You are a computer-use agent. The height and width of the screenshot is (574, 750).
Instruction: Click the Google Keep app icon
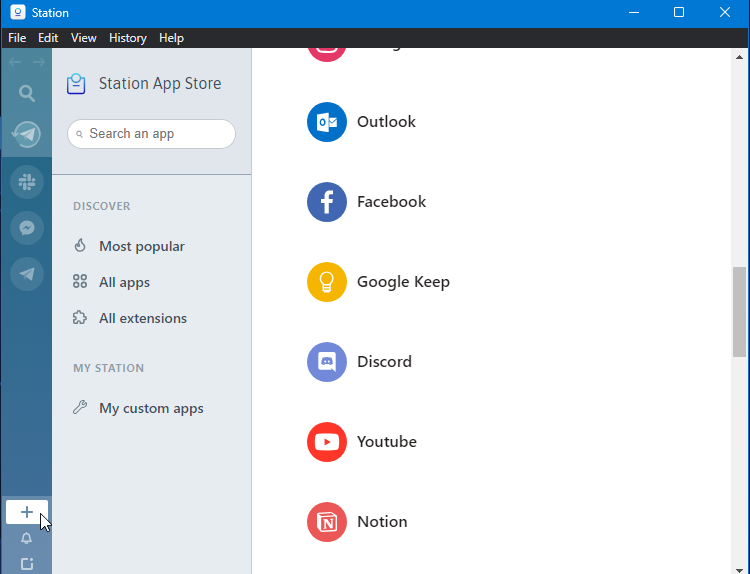[x=327, y=282]
